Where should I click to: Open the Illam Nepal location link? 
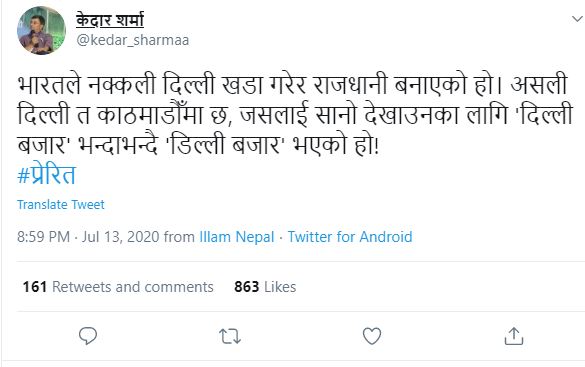[237, 237]
